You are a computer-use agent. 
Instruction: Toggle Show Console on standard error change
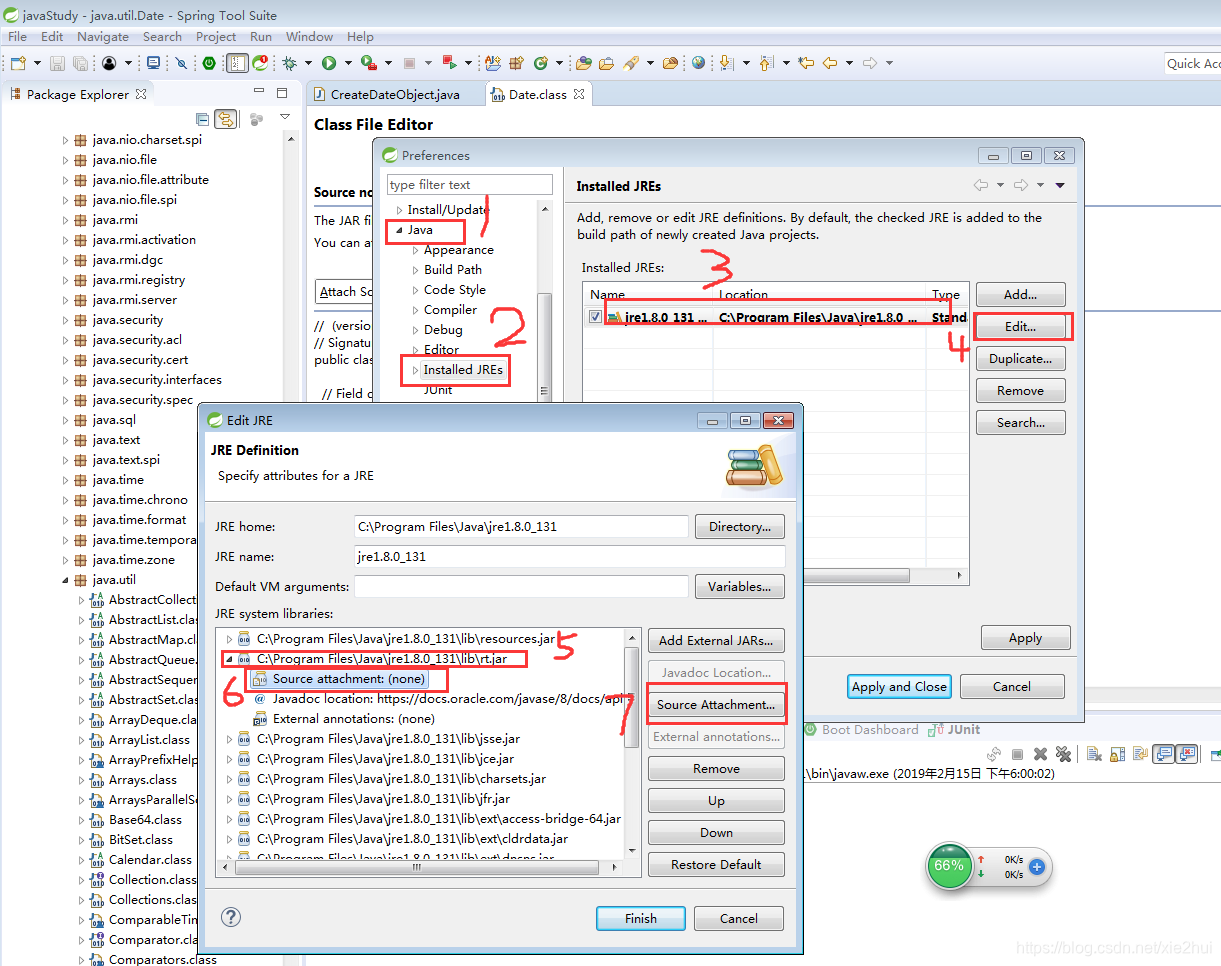click(x=1187, y=754)
